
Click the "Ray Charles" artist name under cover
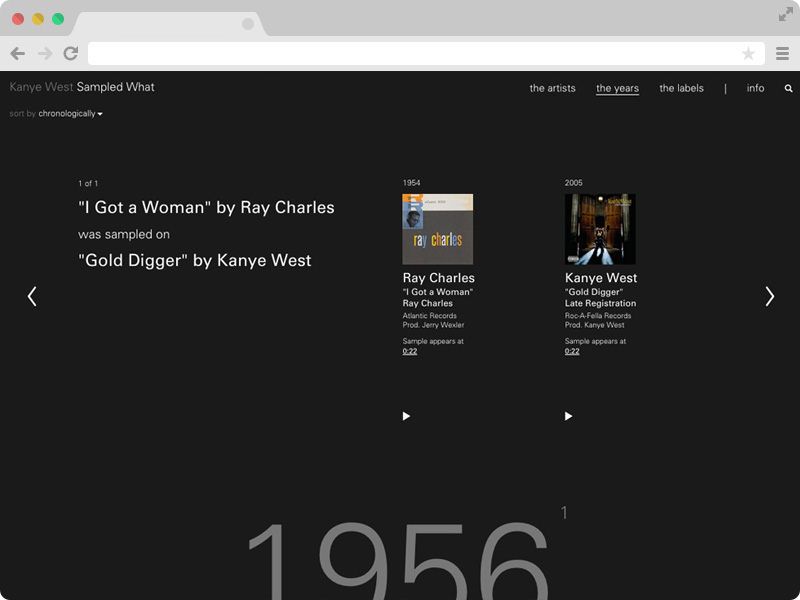point(439,278)
